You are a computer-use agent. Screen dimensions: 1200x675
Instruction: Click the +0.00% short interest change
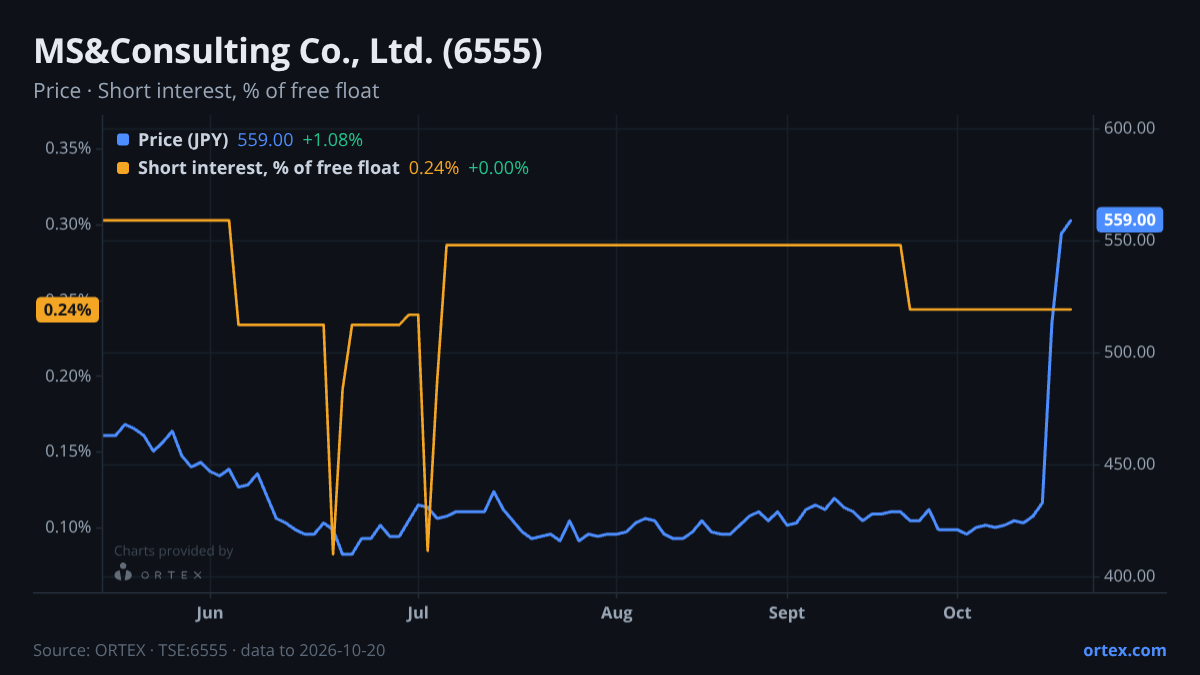498,168
